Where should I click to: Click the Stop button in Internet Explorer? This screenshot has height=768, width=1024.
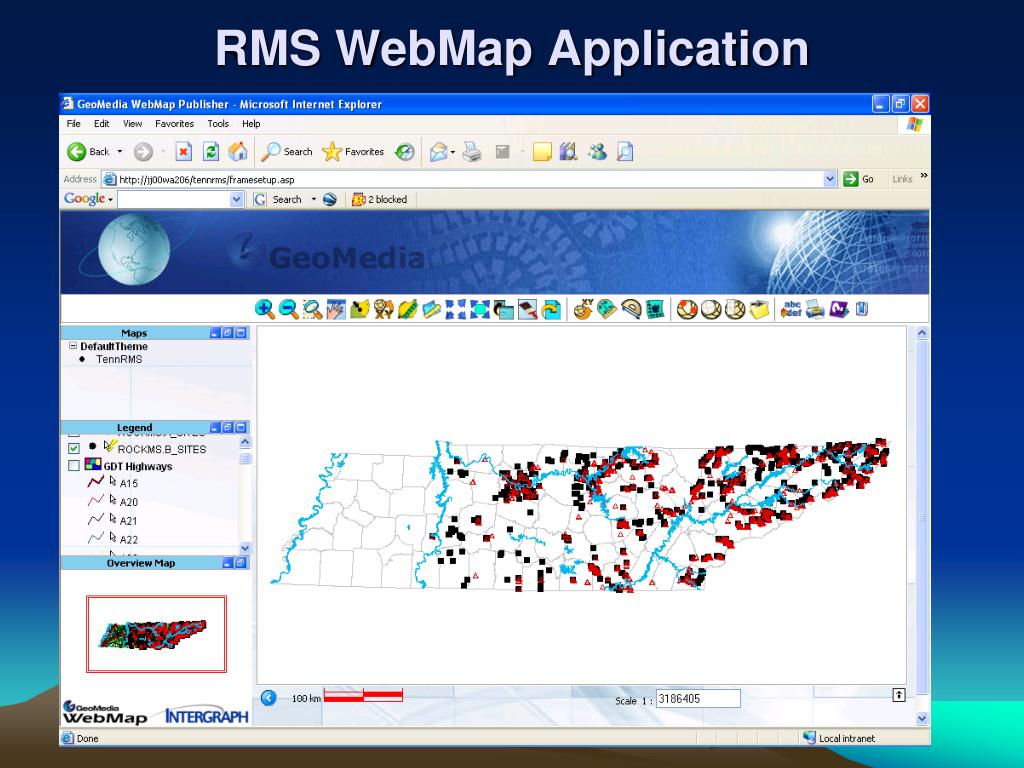coord(184,152)
